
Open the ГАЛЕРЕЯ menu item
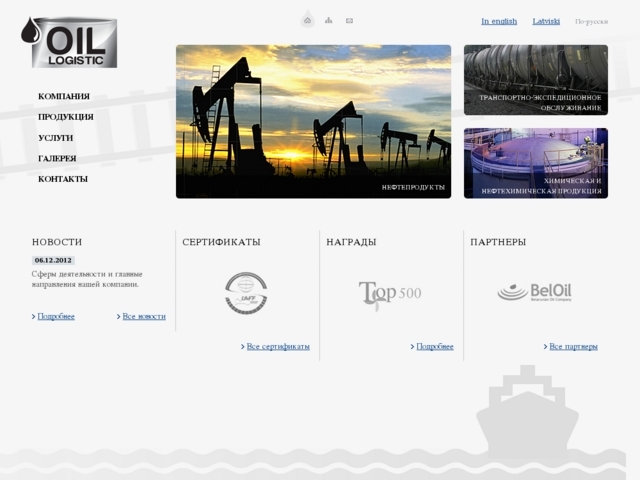coord(57,158)
